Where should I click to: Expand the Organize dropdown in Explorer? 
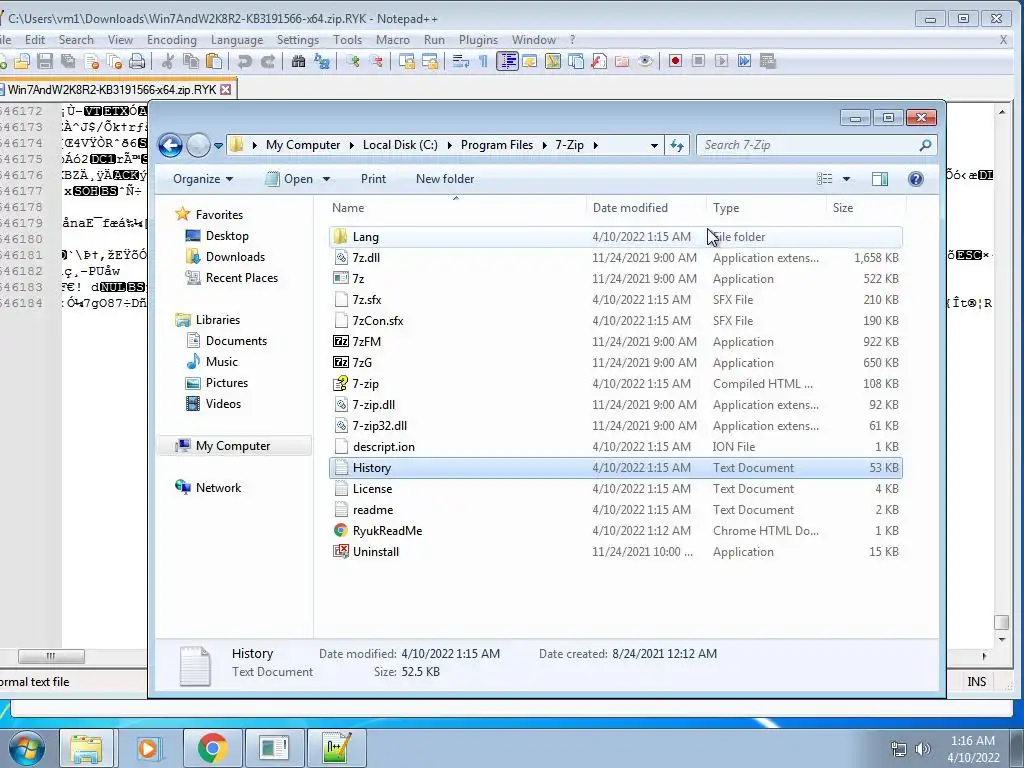tap(203, 179)
